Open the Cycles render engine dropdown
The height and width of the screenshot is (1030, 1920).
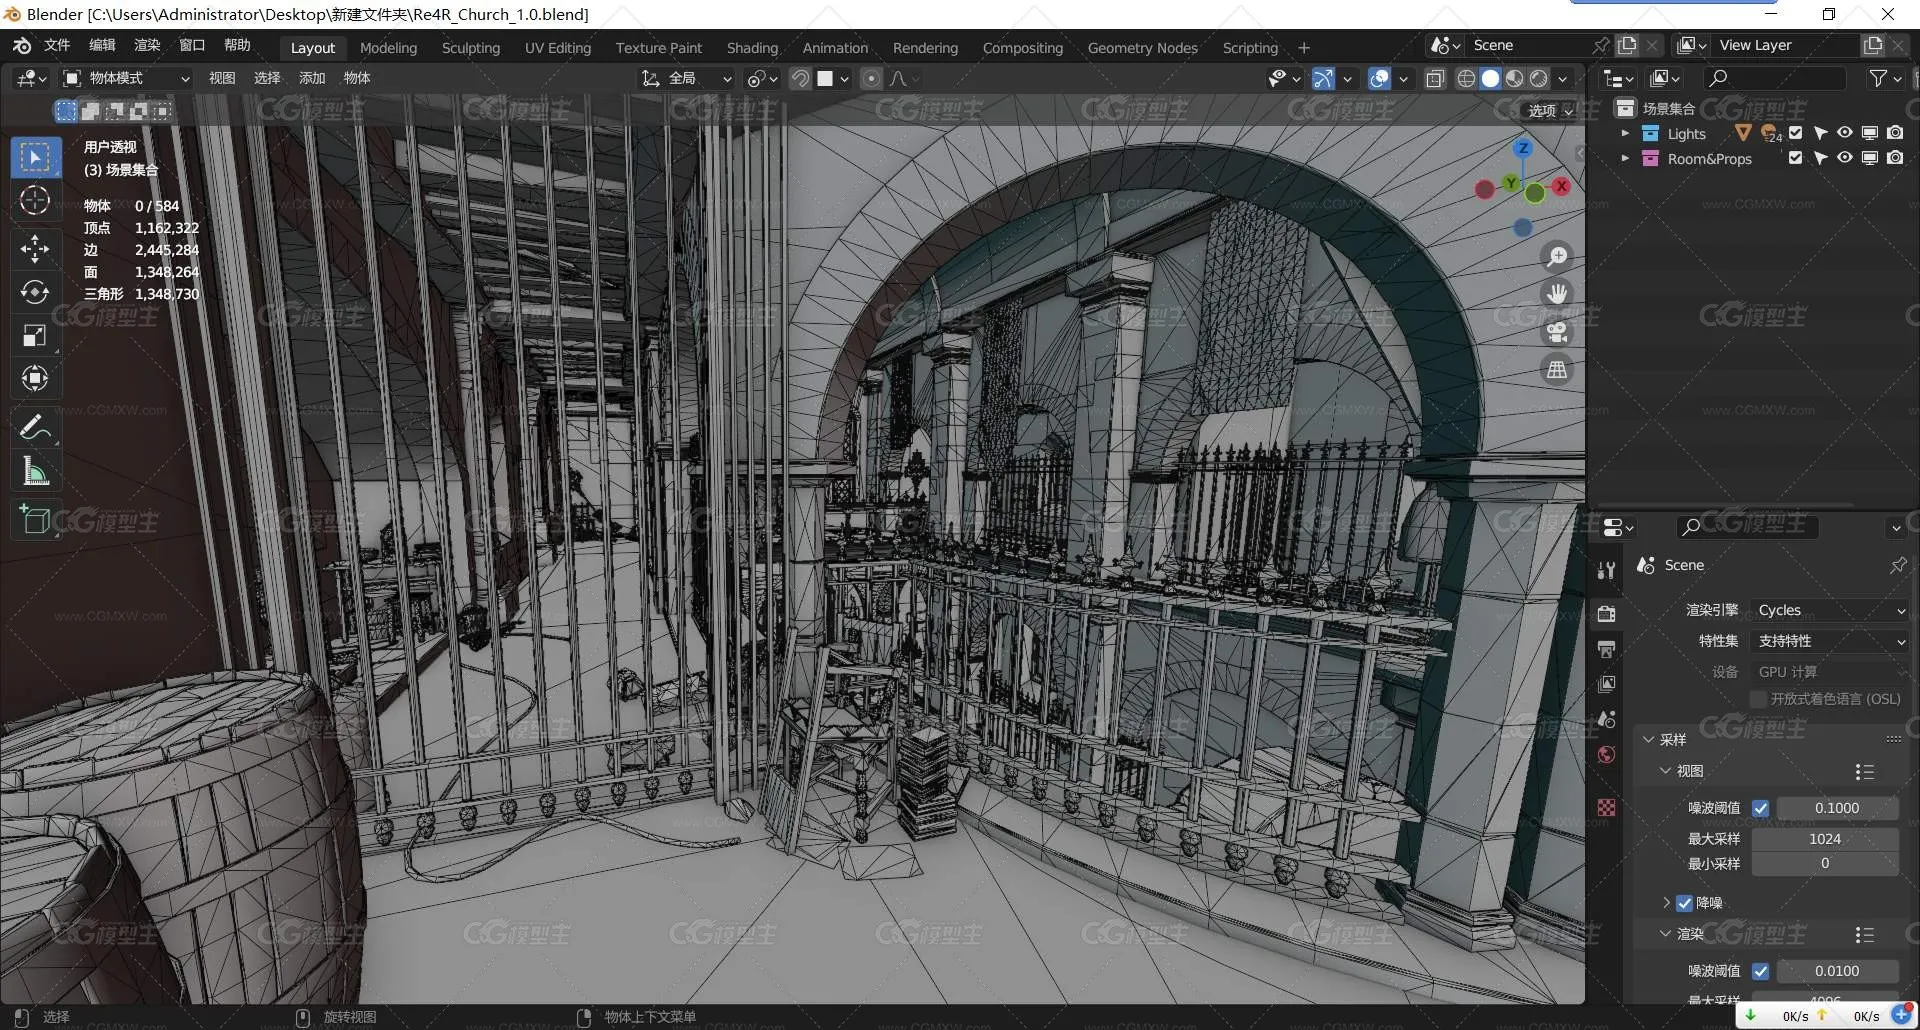pyautogui.click(x=1830, y=610)
